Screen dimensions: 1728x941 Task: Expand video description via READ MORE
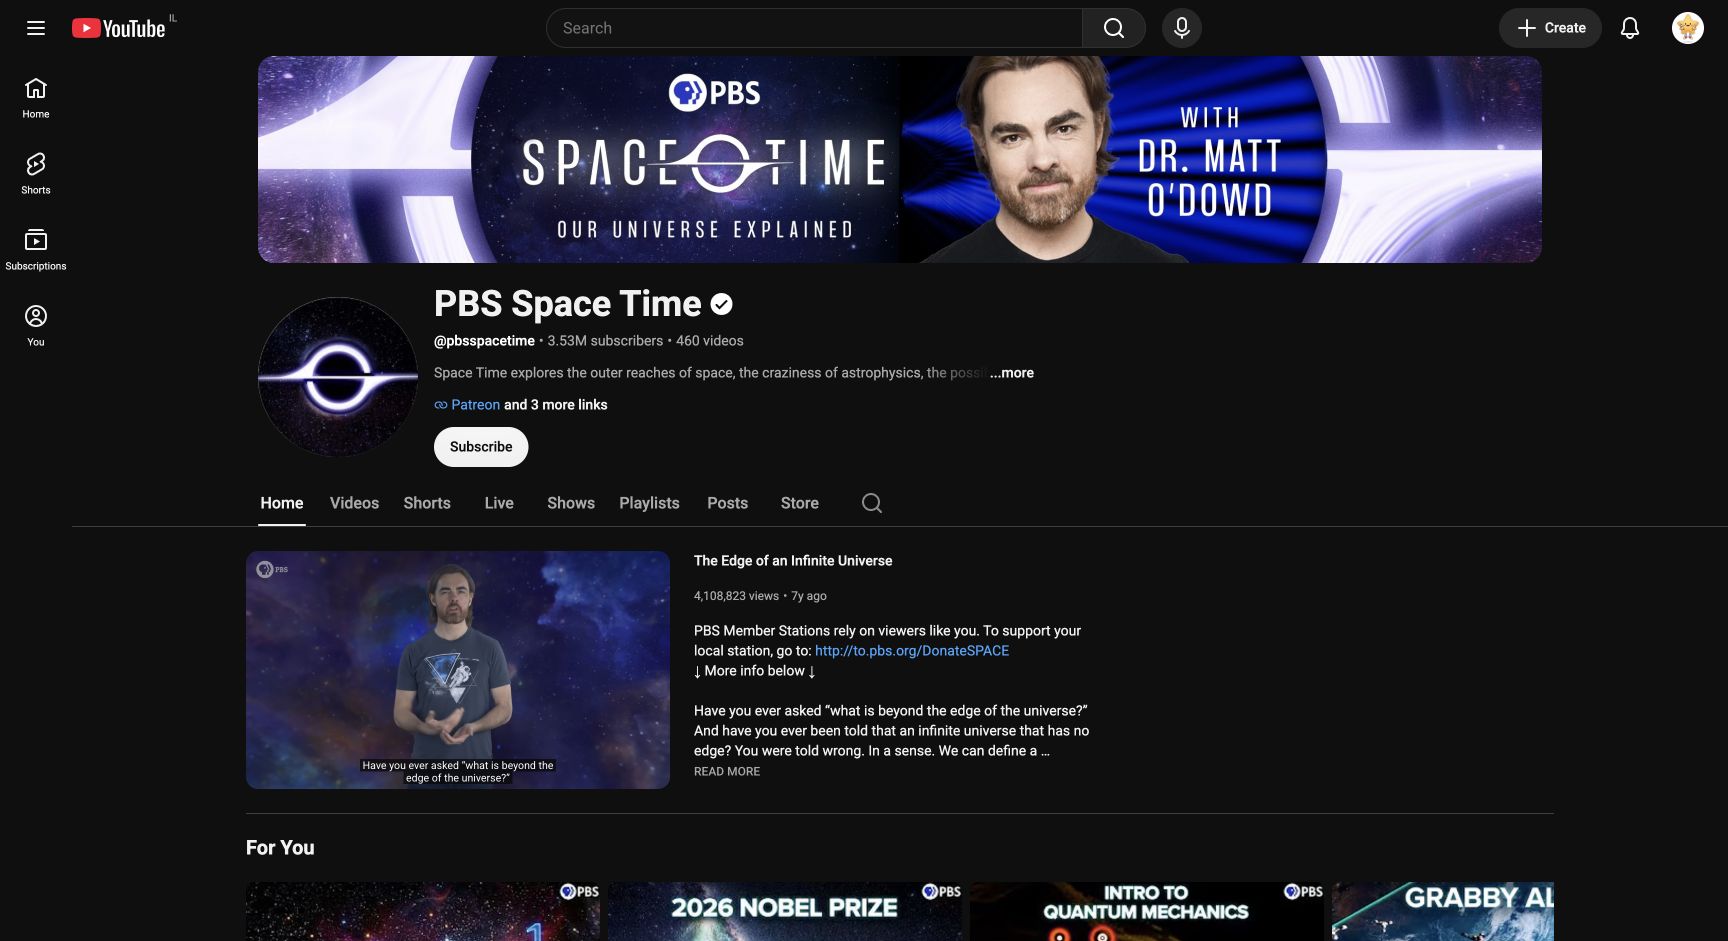[727, 772]
